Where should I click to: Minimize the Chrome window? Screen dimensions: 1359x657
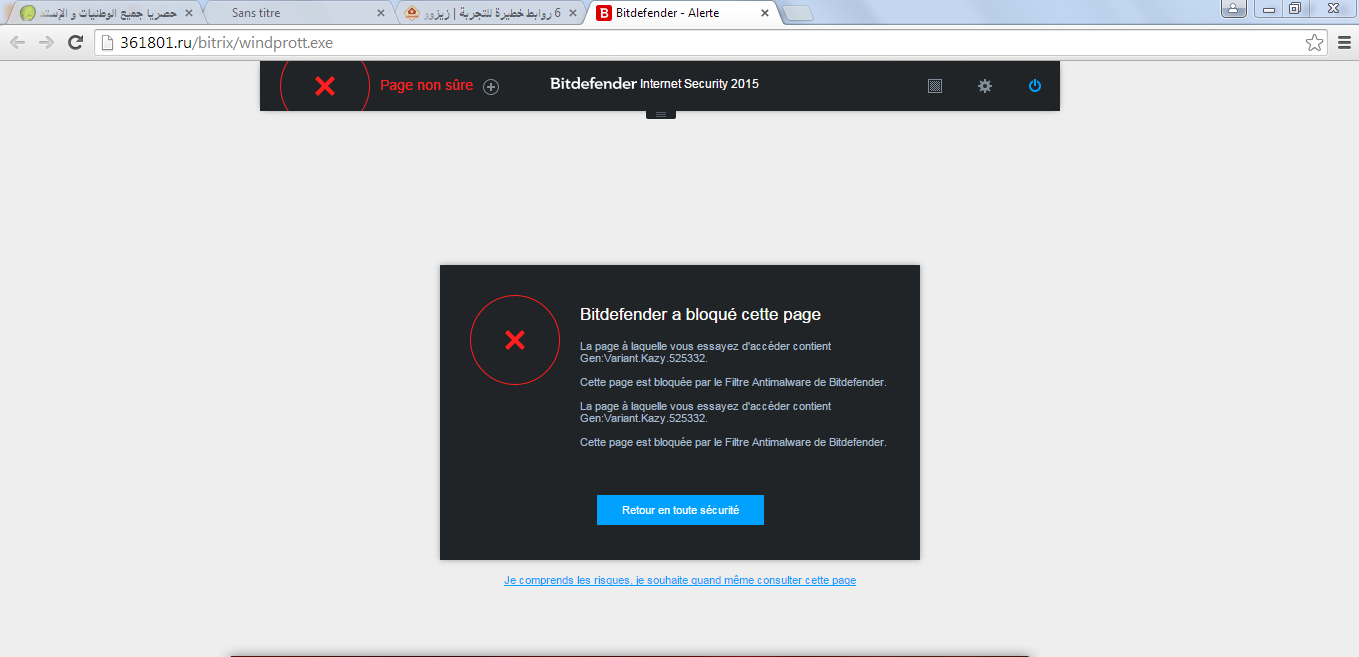pos(1269,8)
